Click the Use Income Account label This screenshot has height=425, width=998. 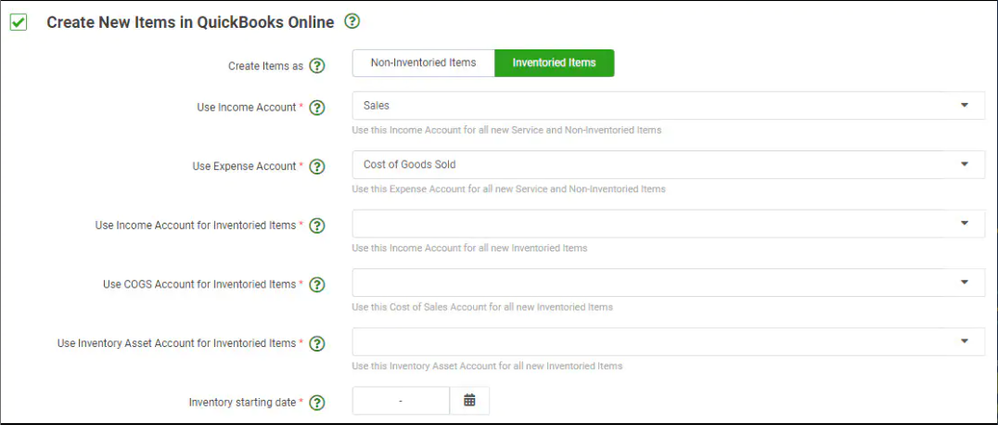tap(244, 107)
